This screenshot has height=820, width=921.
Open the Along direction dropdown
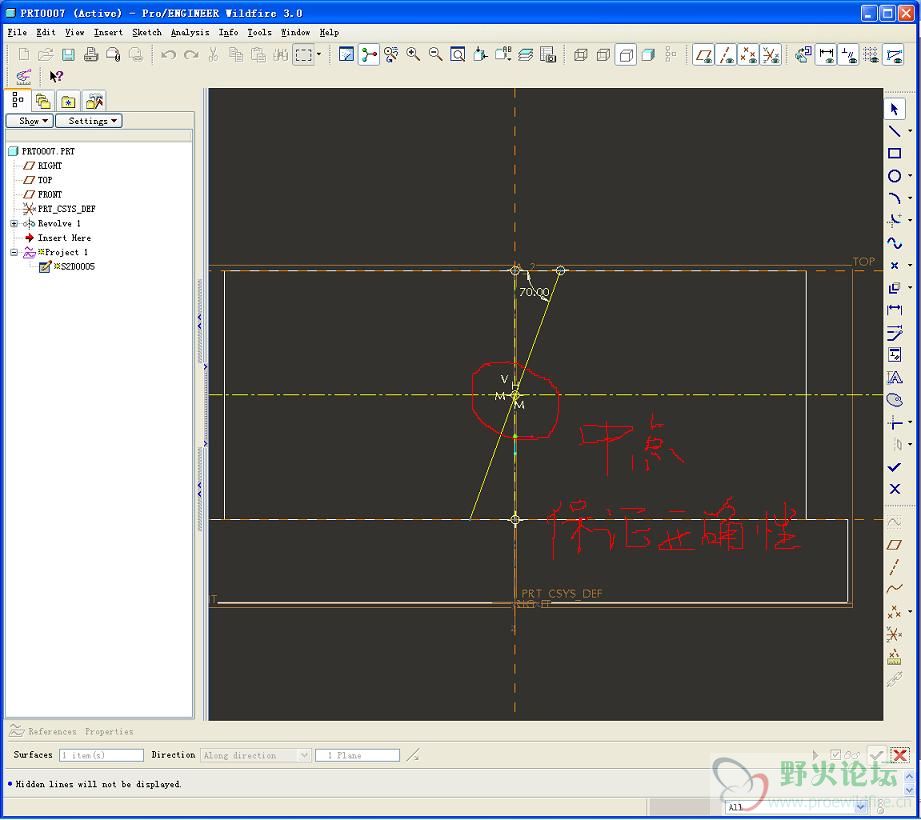(x=255, y=755)
